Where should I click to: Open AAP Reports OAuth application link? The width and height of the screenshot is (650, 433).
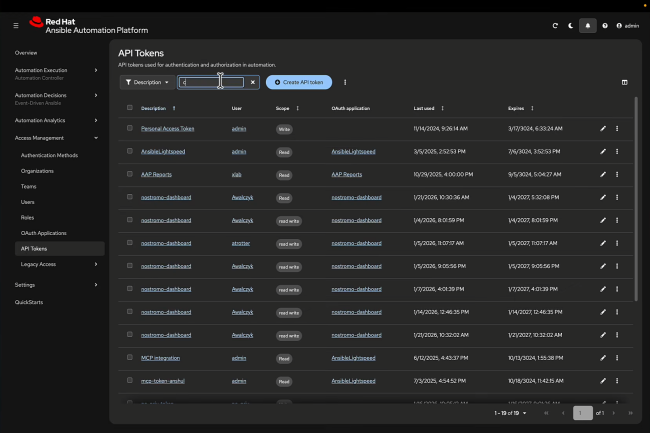(347, 174)
